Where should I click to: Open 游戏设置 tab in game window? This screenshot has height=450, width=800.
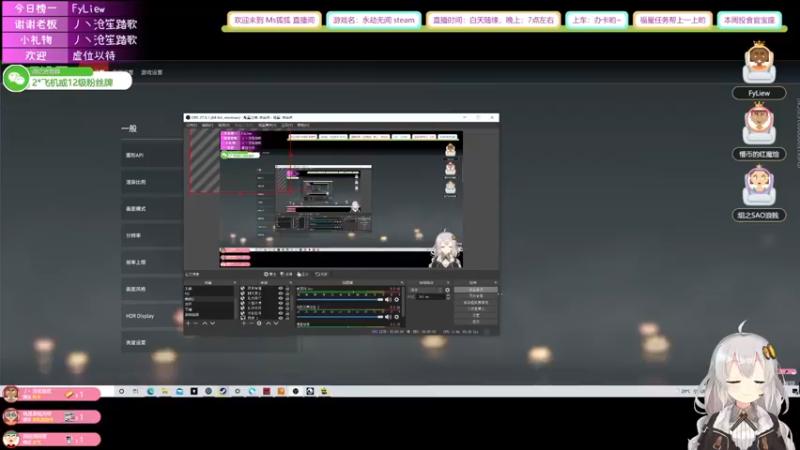tap(152, 72)
